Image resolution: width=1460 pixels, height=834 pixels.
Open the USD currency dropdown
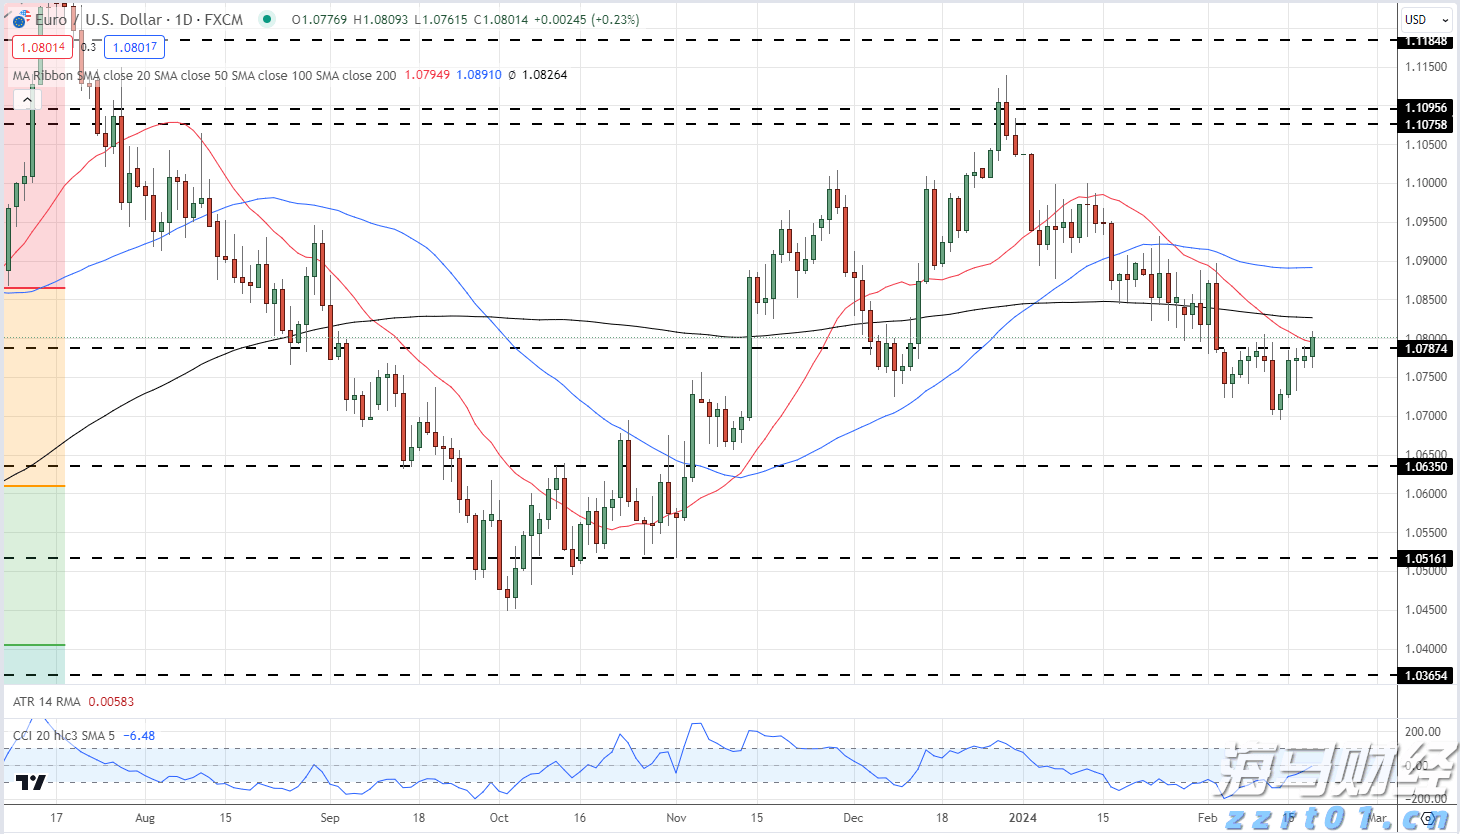pos(1427,19)
